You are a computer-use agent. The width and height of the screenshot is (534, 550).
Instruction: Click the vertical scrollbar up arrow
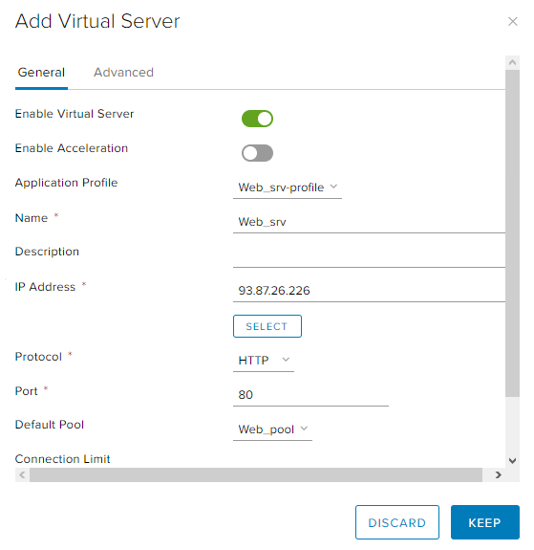pyautogui.click(x=512, y=62)
